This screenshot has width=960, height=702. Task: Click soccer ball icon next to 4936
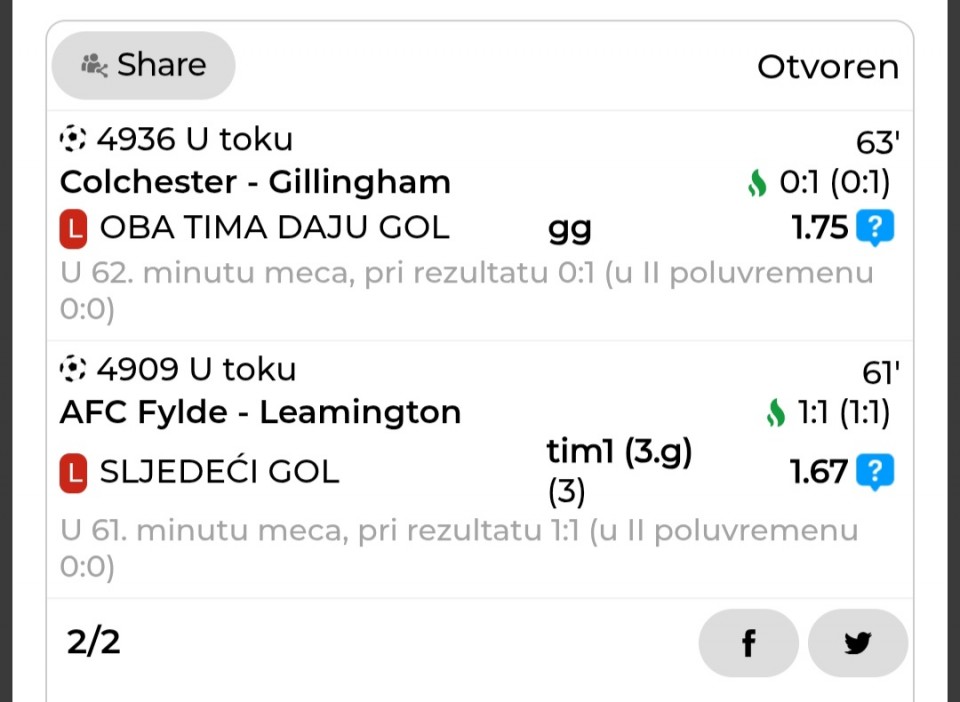point(73,139)
